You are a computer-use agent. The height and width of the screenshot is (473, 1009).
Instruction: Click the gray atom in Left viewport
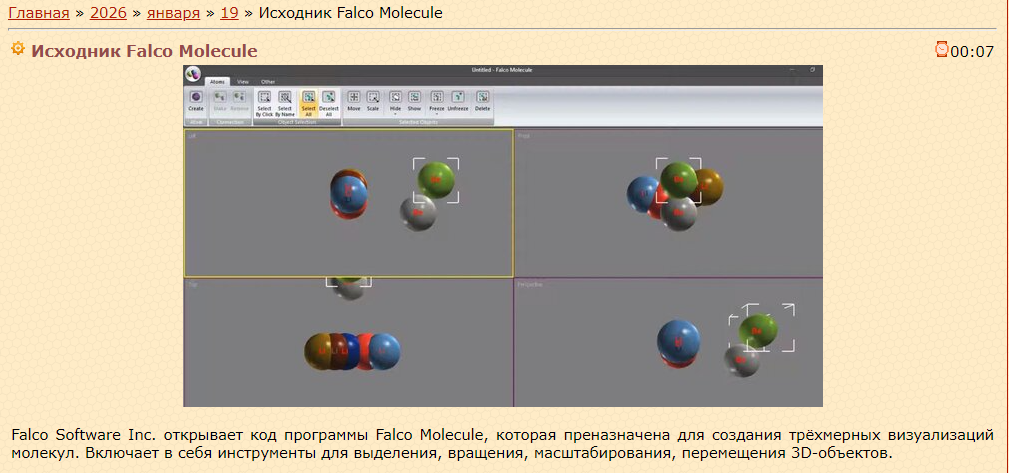(x=418, y=214)
